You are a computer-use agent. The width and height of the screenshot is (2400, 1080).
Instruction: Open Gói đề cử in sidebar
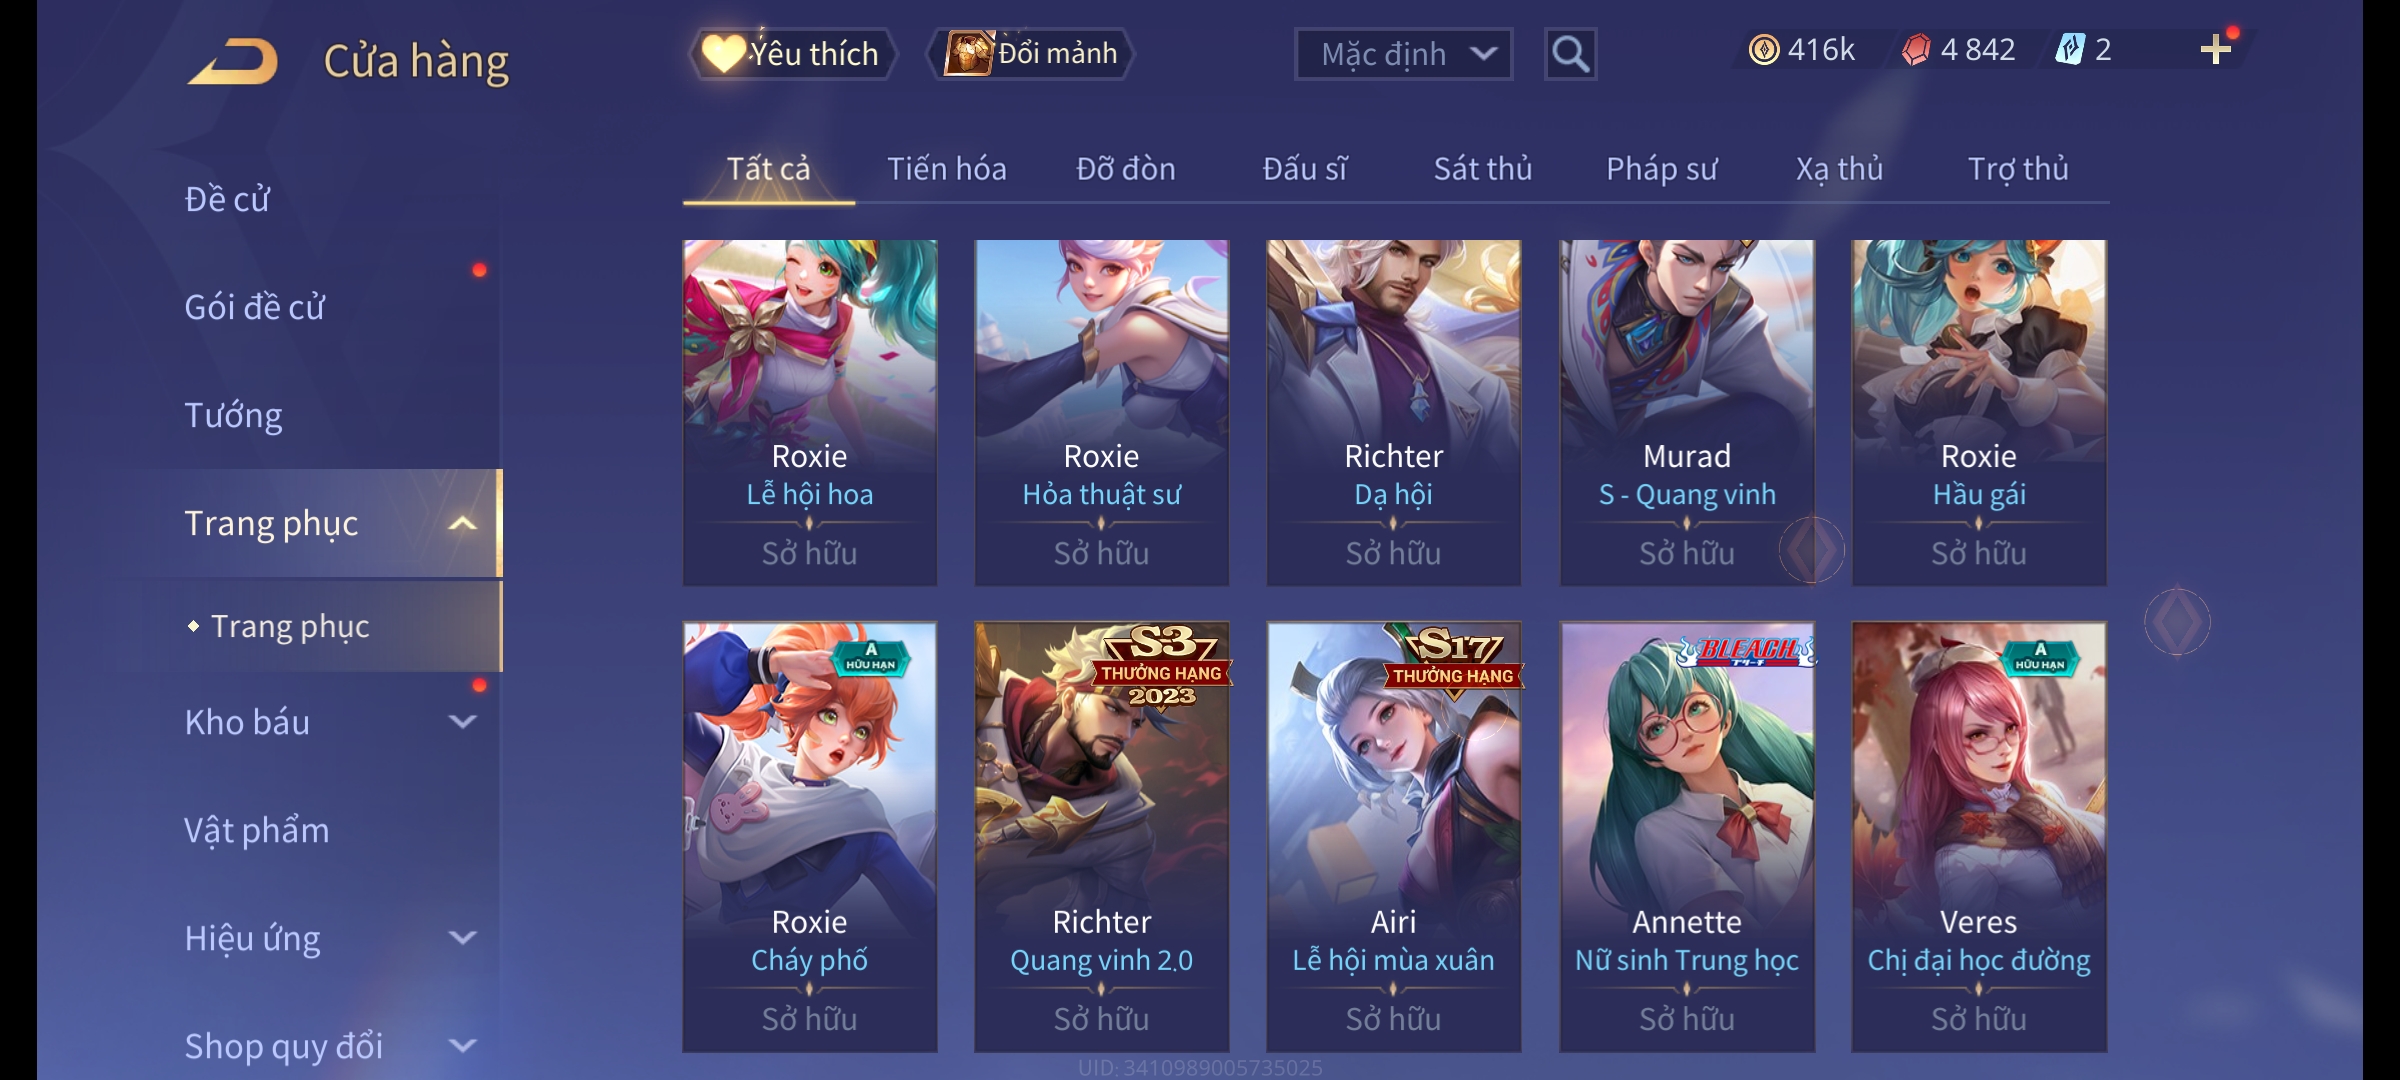[x=254, y=307]
